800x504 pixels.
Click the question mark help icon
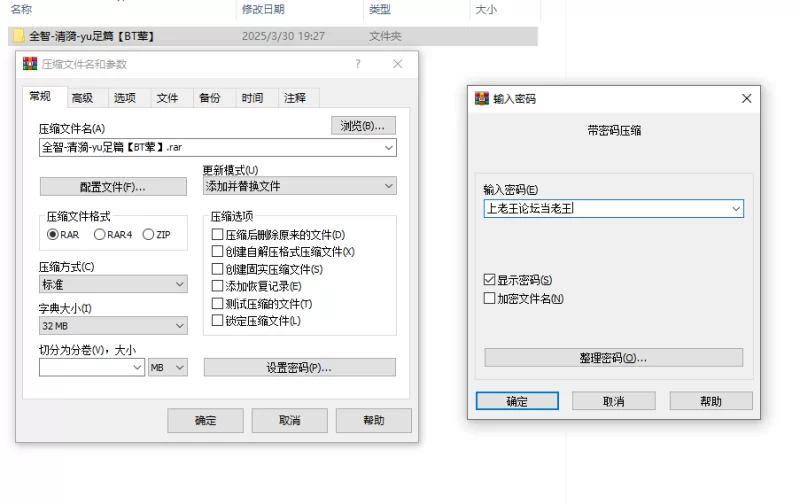[x=358, y=64]
